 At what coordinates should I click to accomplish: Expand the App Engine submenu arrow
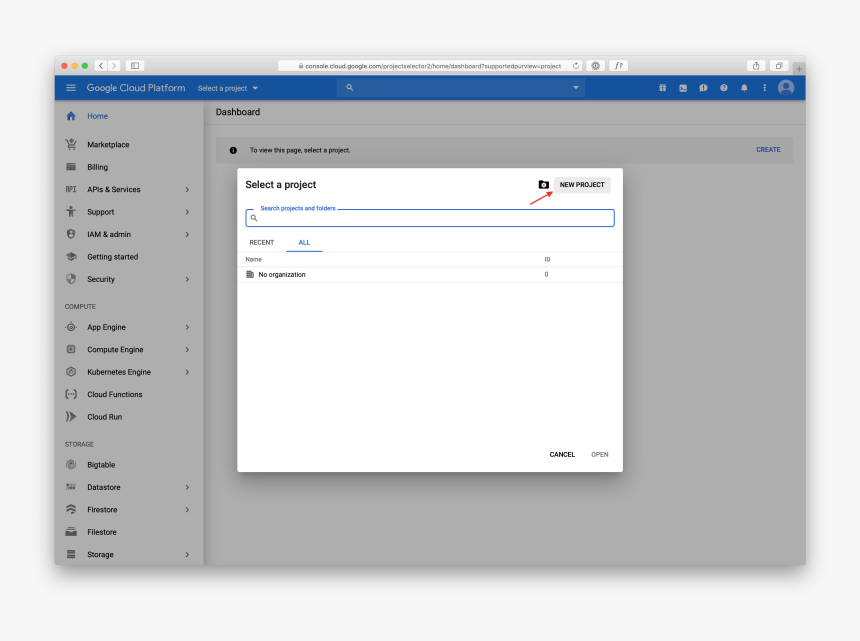point(187,327)
